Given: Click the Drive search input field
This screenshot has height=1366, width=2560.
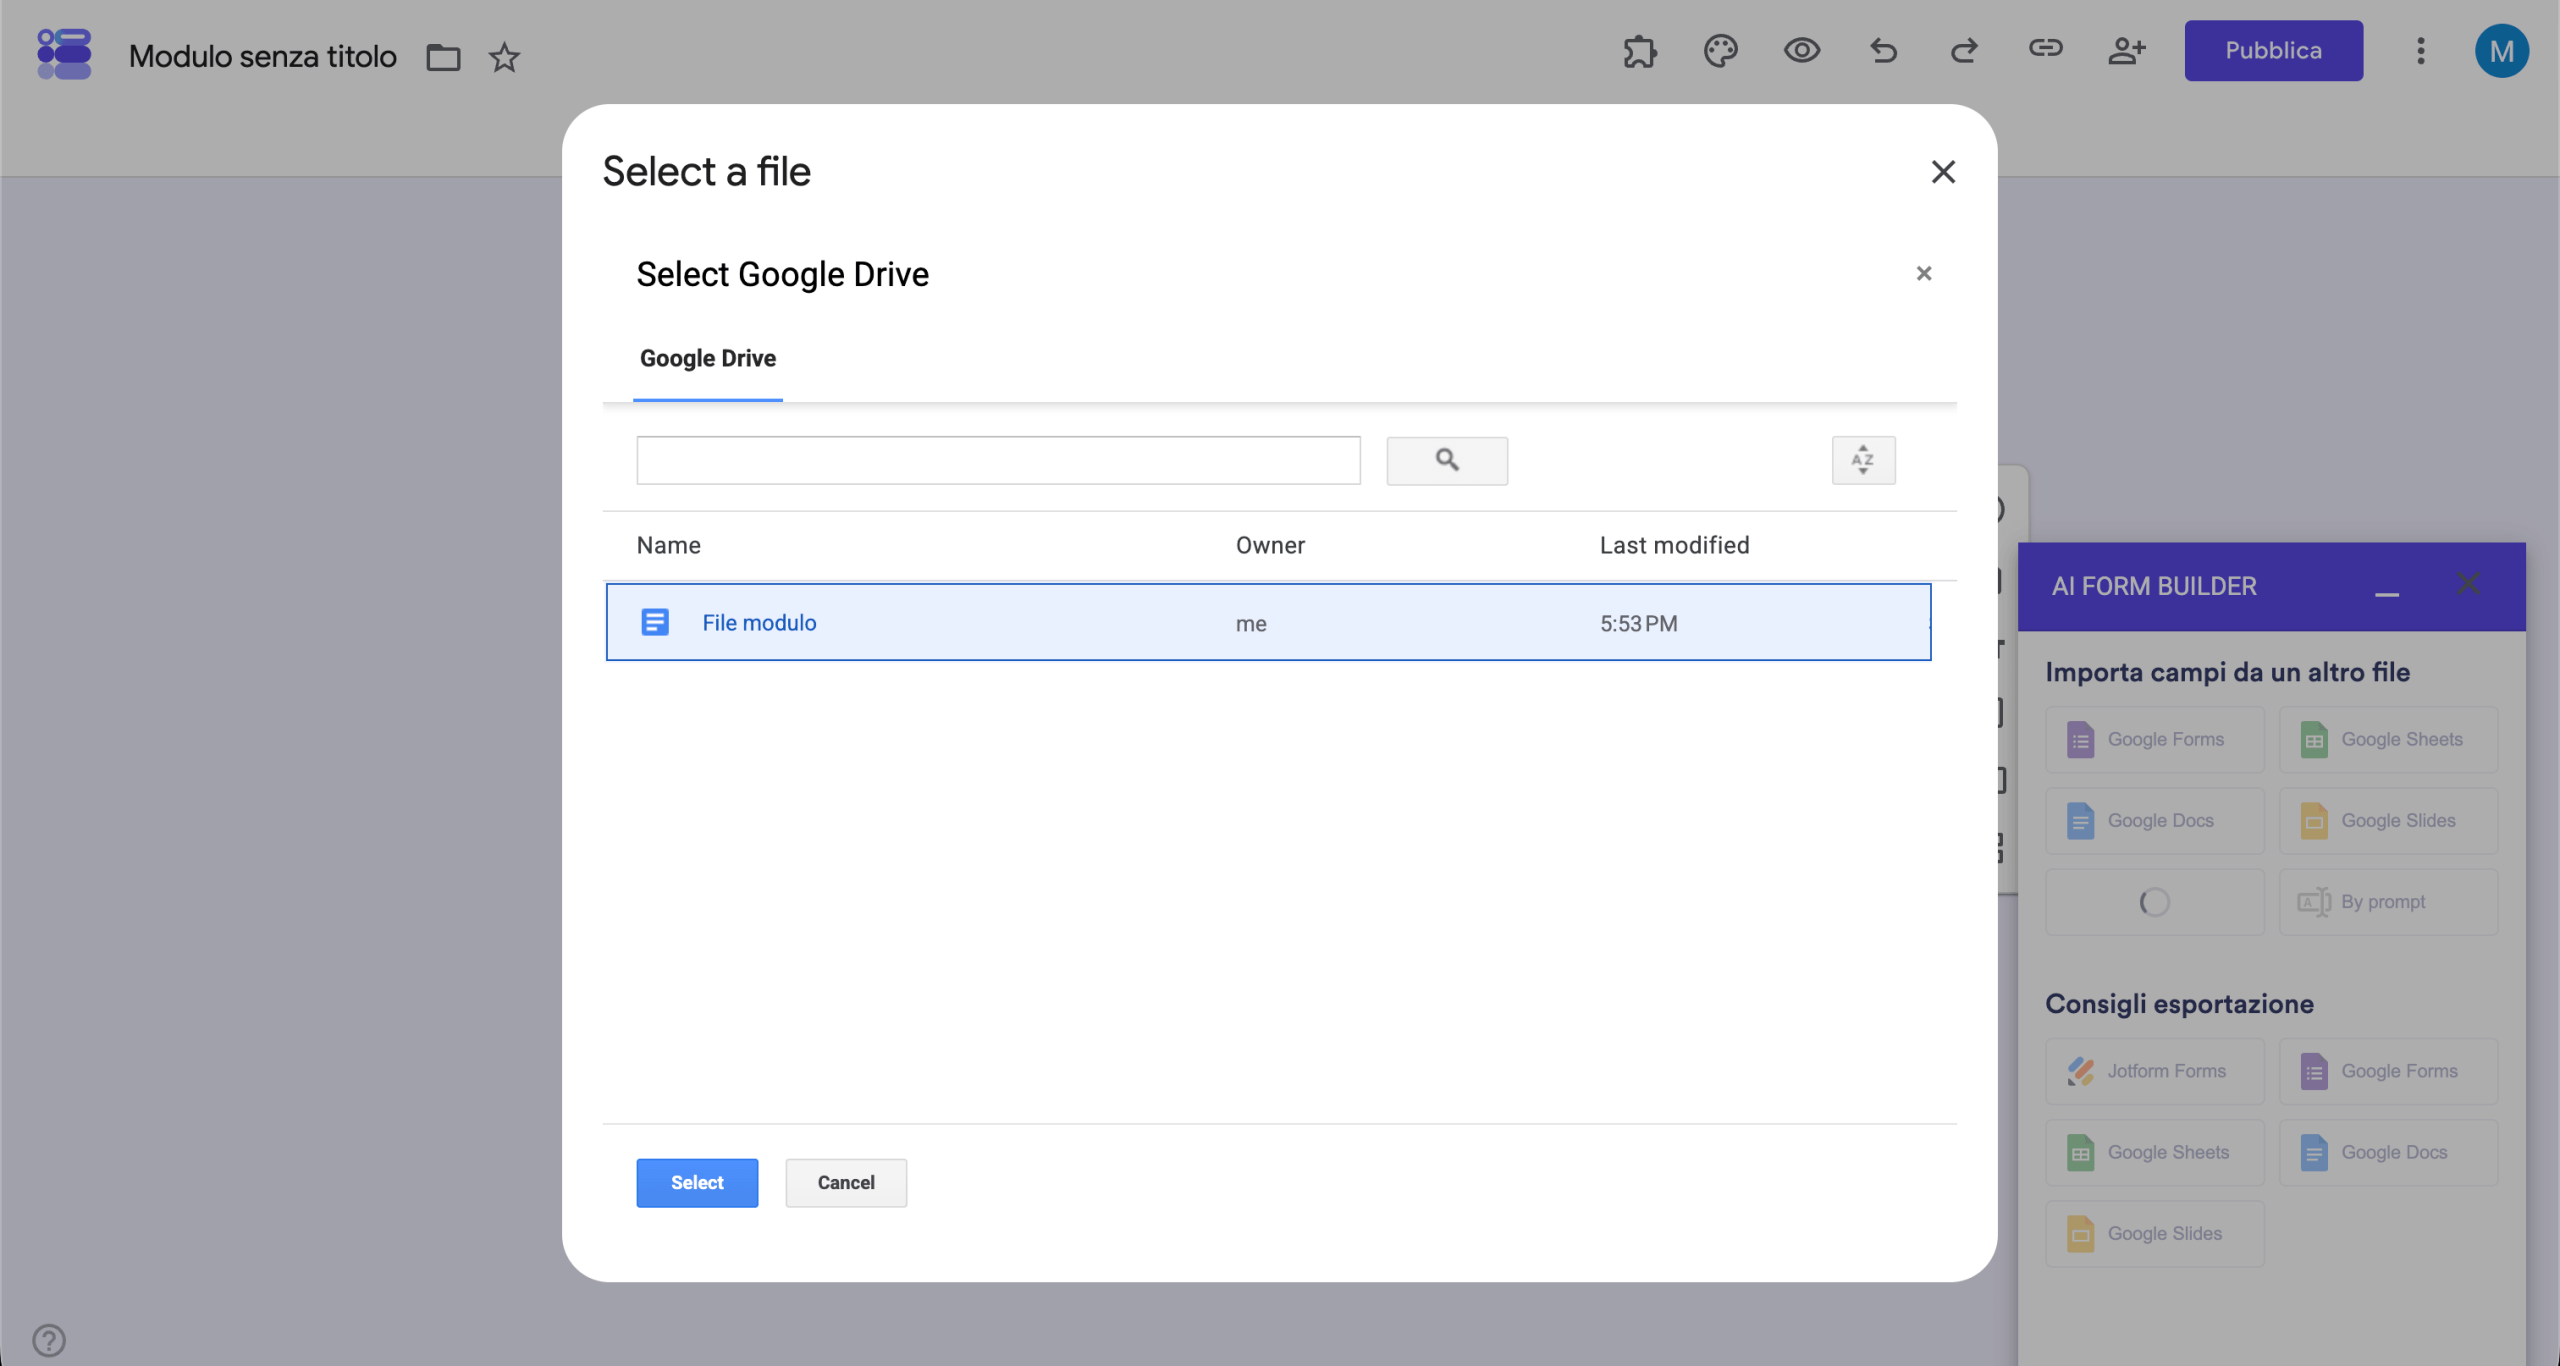Looking at the screenshot, I should point(998,460).
